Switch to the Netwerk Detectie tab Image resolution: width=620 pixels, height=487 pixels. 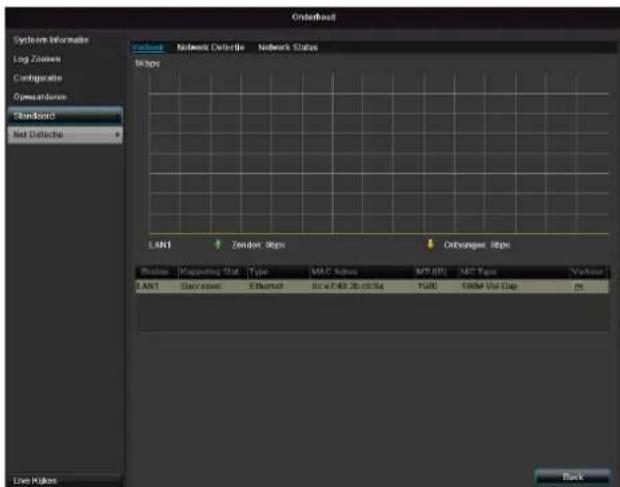coord(211,47)
